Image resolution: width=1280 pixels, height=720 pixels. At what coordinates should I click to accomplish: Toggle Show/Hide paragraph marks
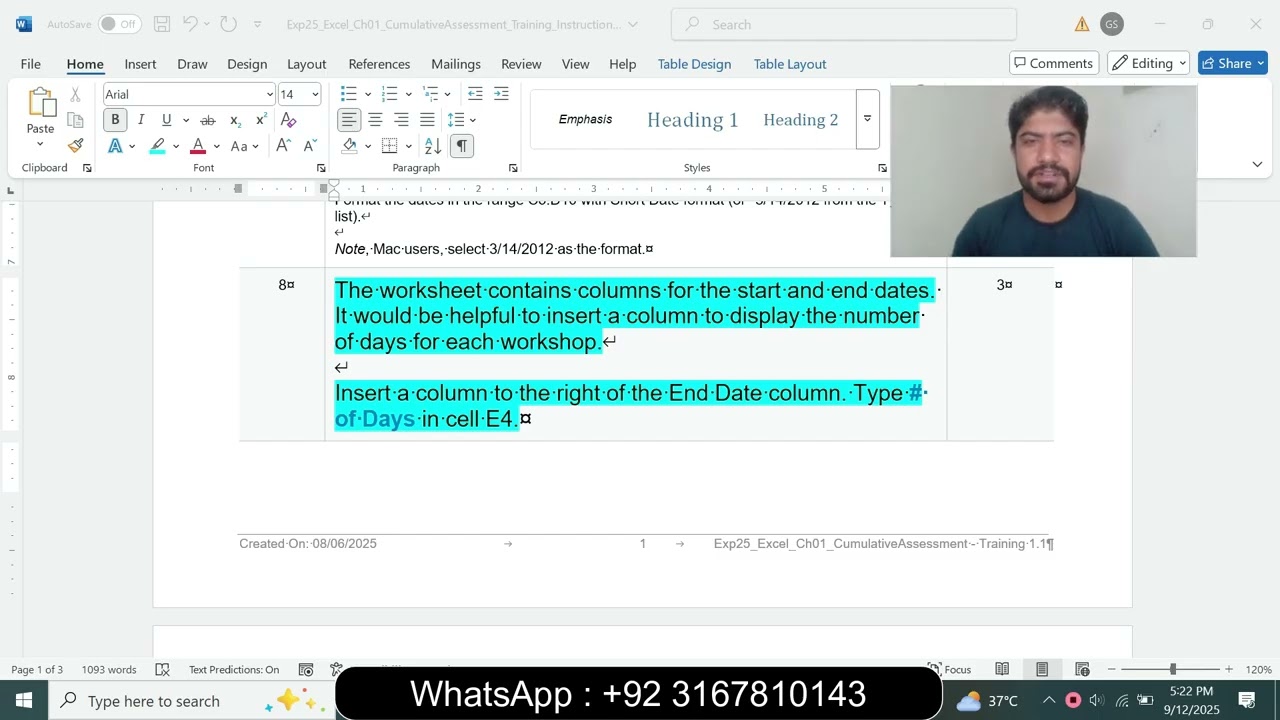tap(461, 146)
